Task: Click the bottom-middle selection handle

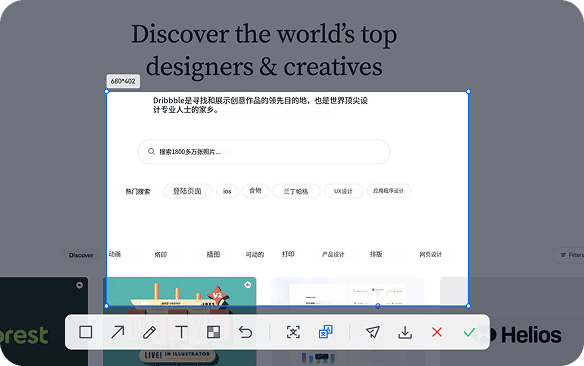Action: [378, 306]
